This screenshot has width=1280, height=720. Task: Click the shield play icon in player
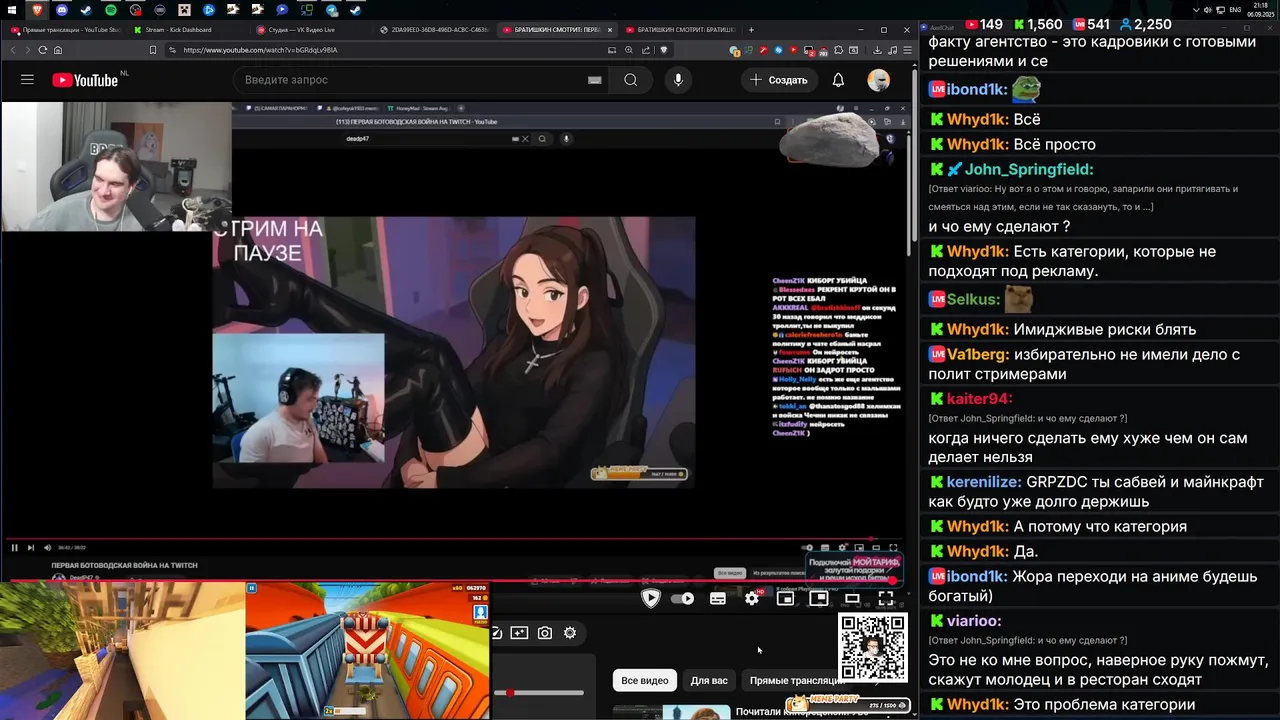click(650, 598)
